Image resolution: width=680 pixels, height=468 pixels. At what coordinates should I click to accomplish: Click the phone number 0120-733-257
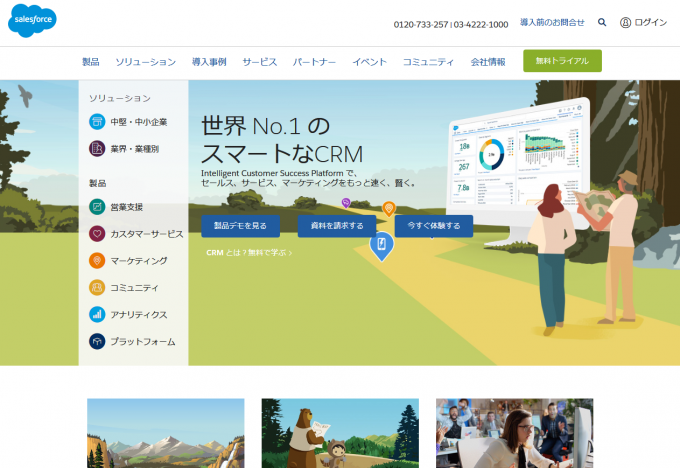[x=421, y=25]
